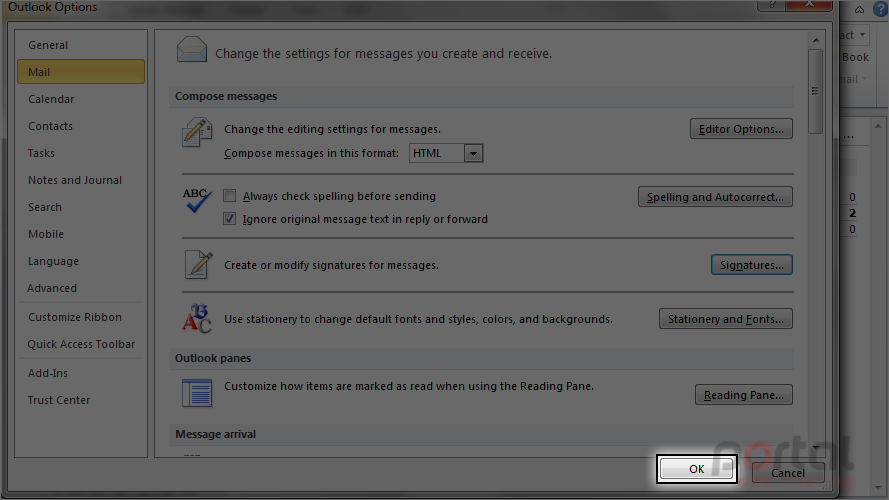Open the Tasks options category
This screenshot has height=500, width=889.
tap(81, 153)
